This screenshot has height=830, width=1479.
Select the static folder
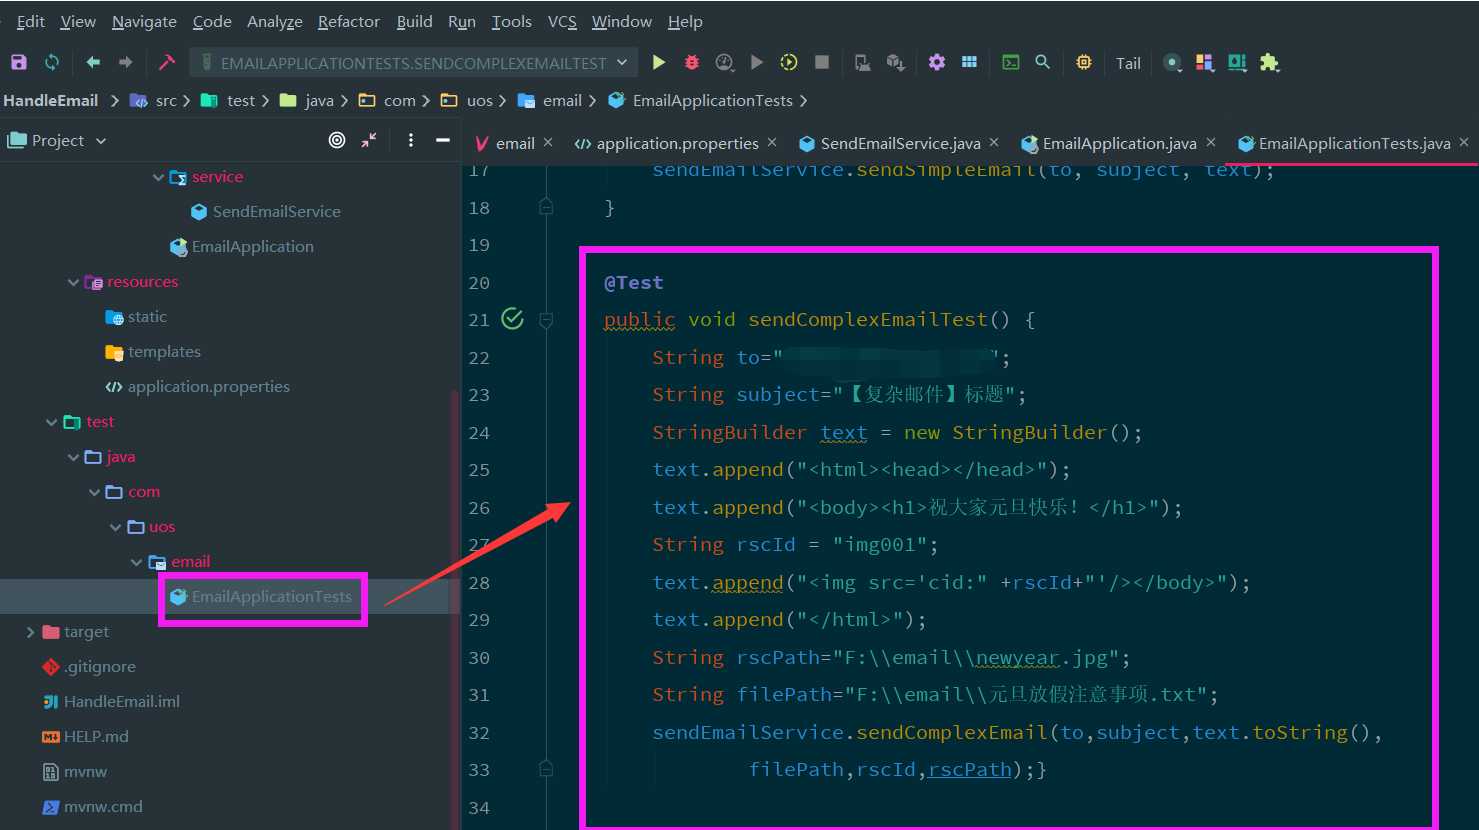pyautogui.click(x=147, y=317)
